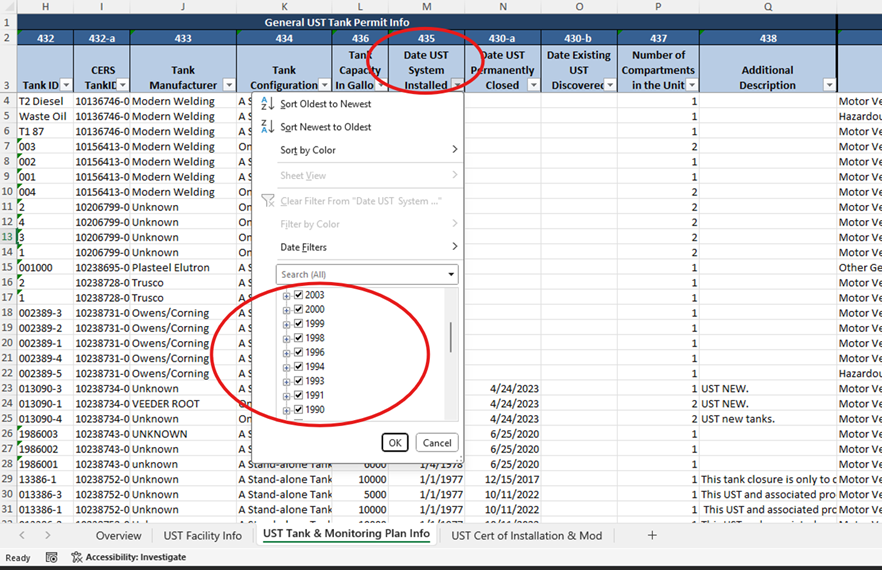Click the macro recording icon in status bar
Screen dimensions: 882x570
(52, 557)
